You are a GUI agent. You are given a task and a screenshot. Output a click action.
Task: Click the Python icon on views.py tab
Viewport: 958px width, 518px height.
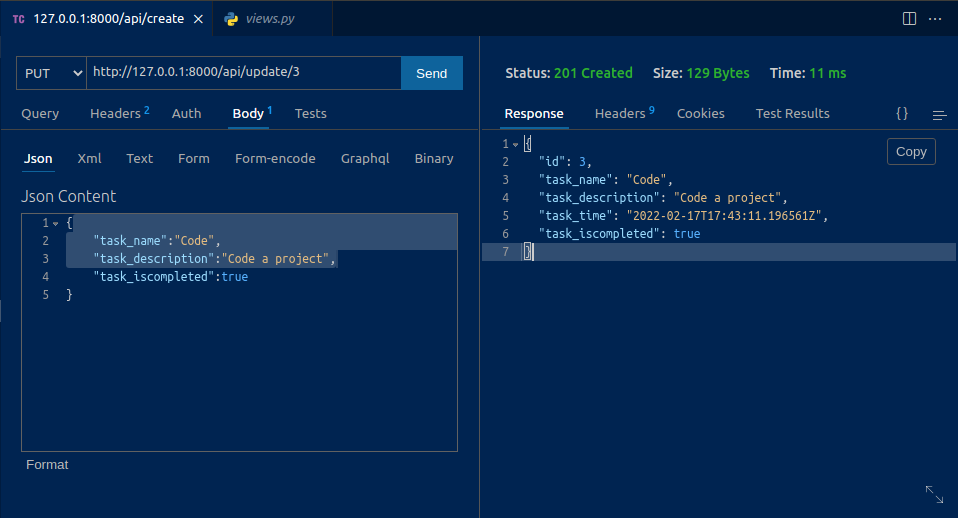coord(232,19)
